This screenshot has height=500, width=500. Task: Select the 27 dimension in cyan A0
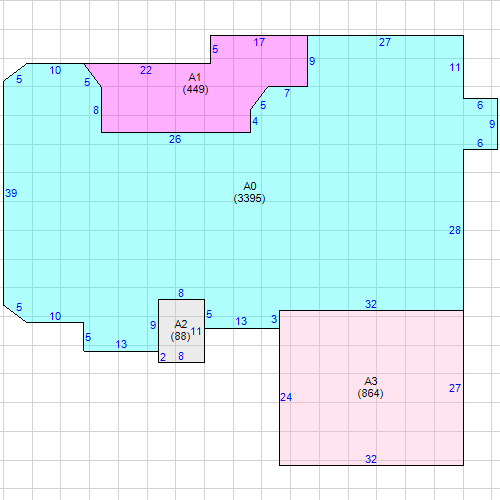pos(385,42)
